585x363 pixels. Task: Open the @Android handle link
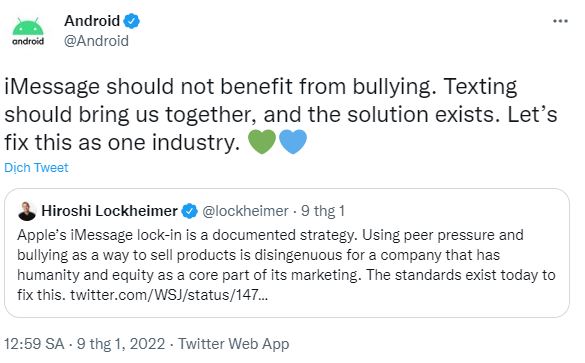96,41
